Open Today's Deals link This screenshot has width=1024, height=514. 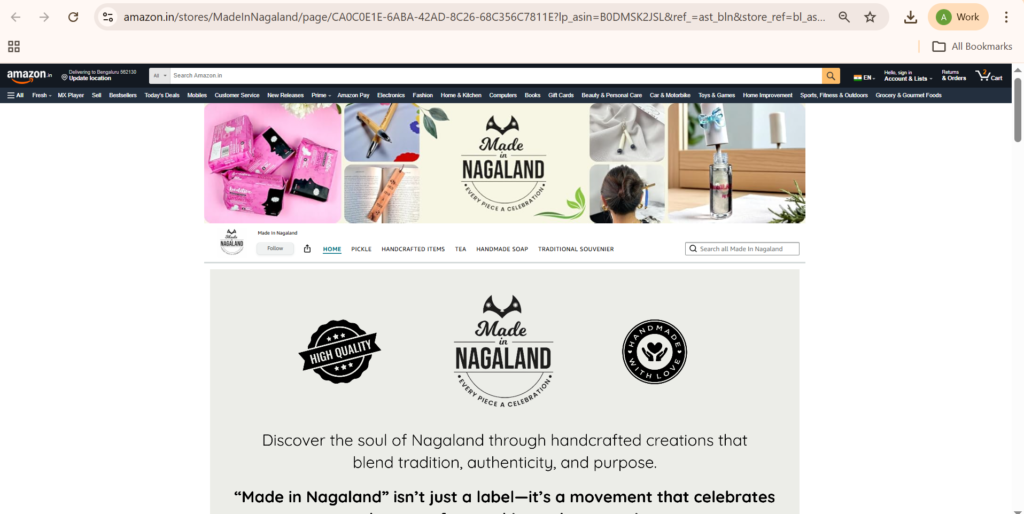pos(162,95)
